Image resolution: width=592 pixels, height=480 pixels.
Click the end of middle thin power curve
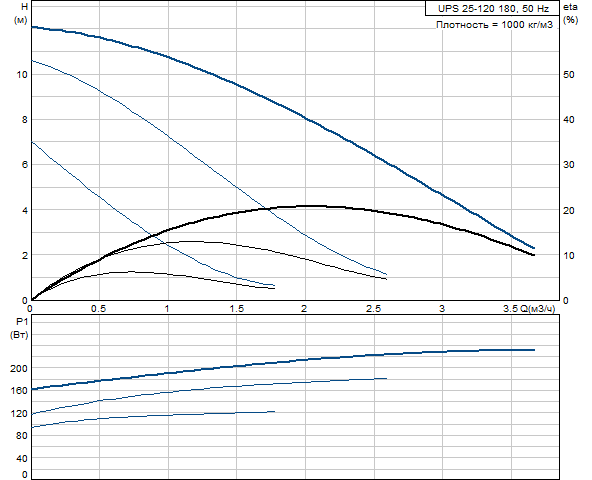pyautogui.click(x=386, y=378)
